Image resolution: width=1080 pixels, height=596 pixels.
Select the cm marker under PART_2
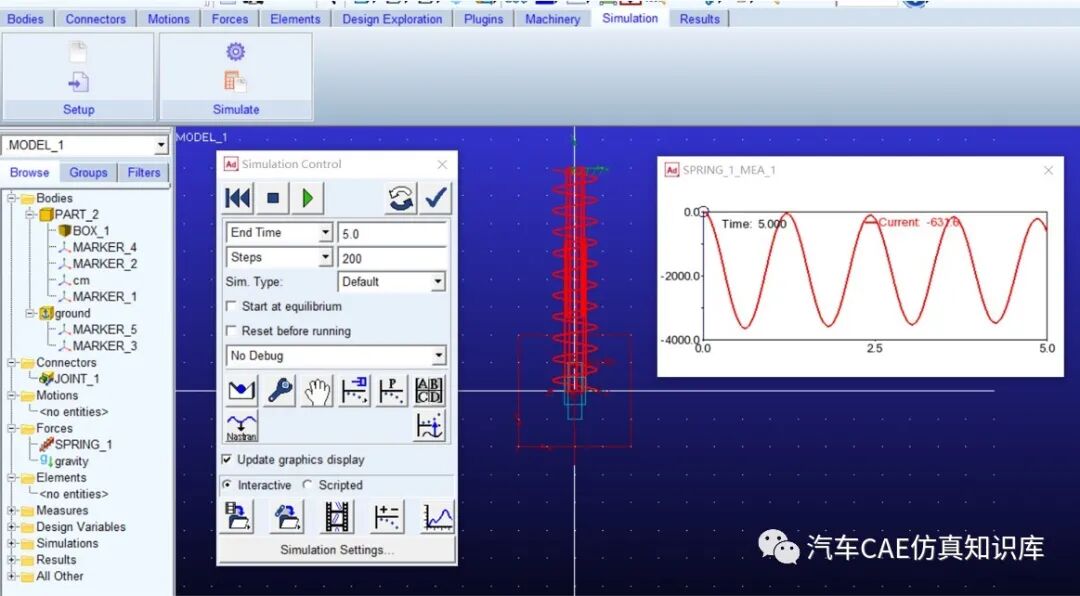(74, 280)
